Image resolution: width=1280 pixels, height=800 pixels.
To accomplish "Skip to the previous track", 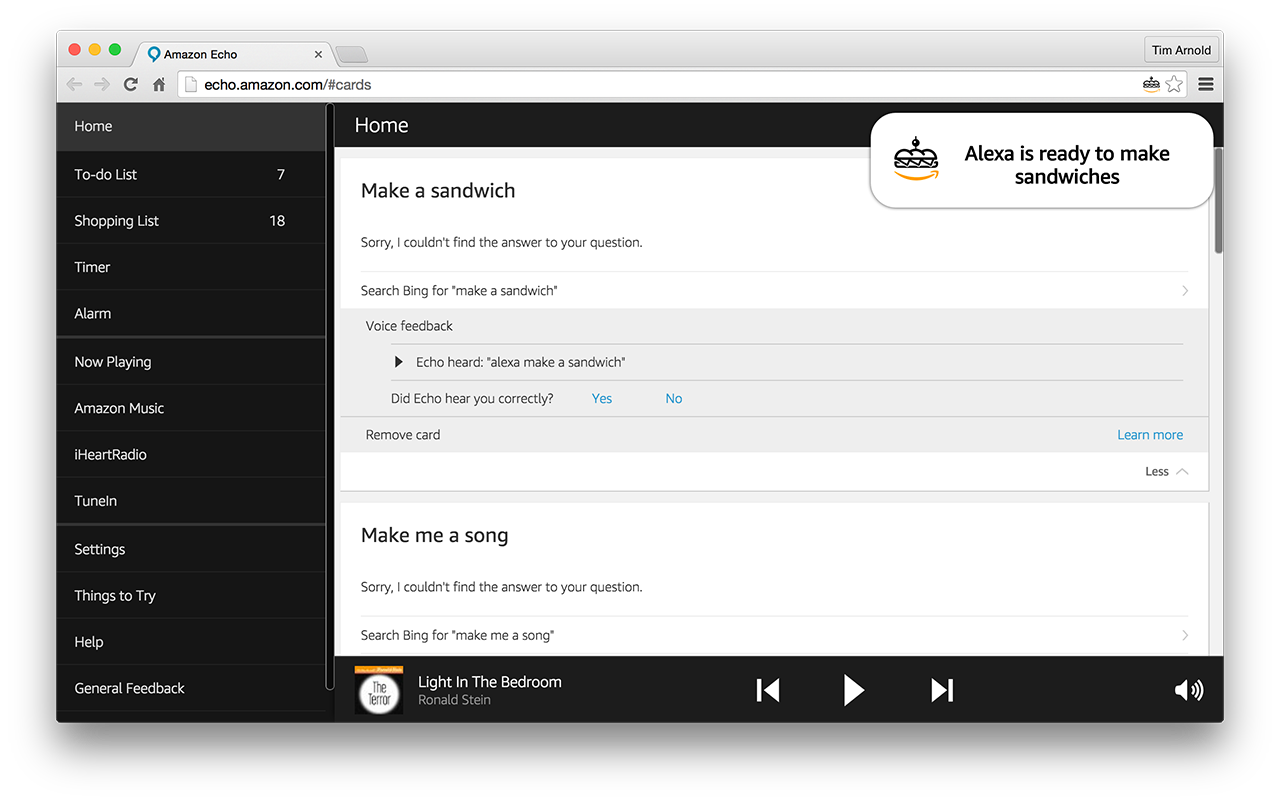I will click(x=768, y=690).
